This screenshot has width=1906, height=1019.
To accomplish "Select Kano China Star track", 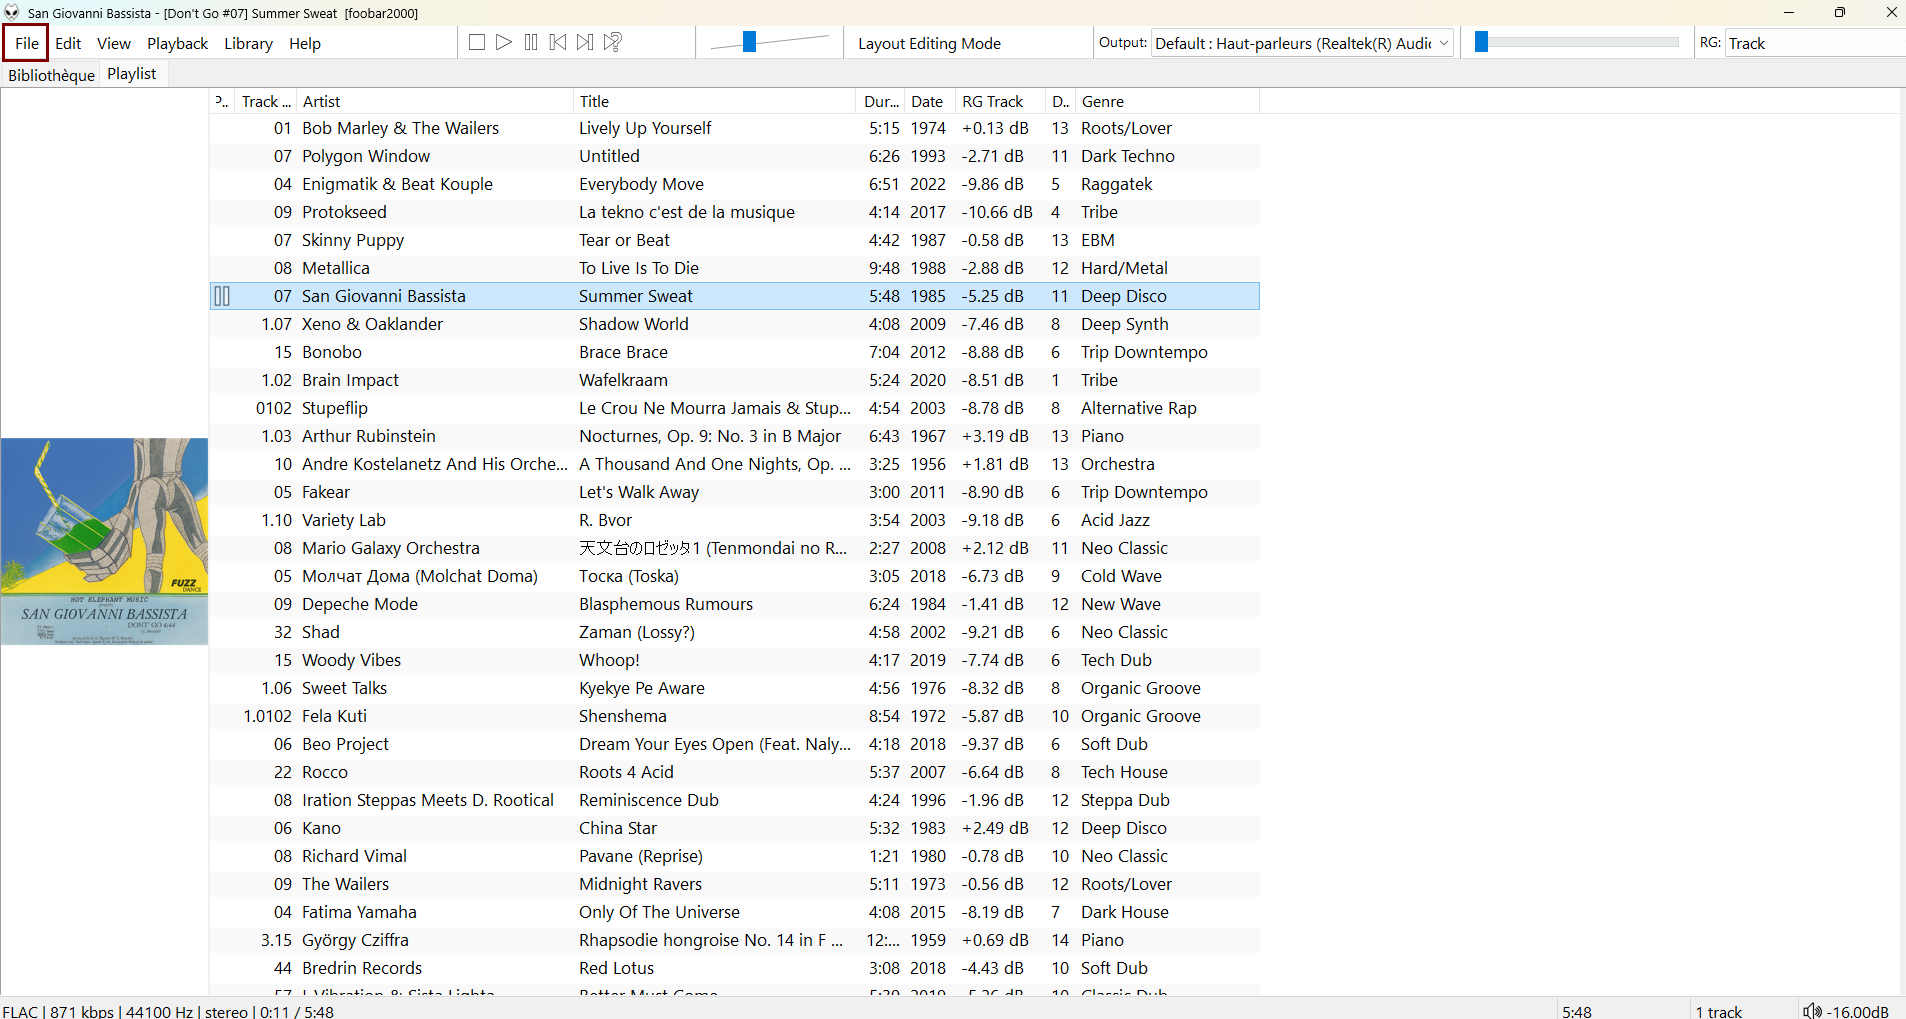I will 734,828.
